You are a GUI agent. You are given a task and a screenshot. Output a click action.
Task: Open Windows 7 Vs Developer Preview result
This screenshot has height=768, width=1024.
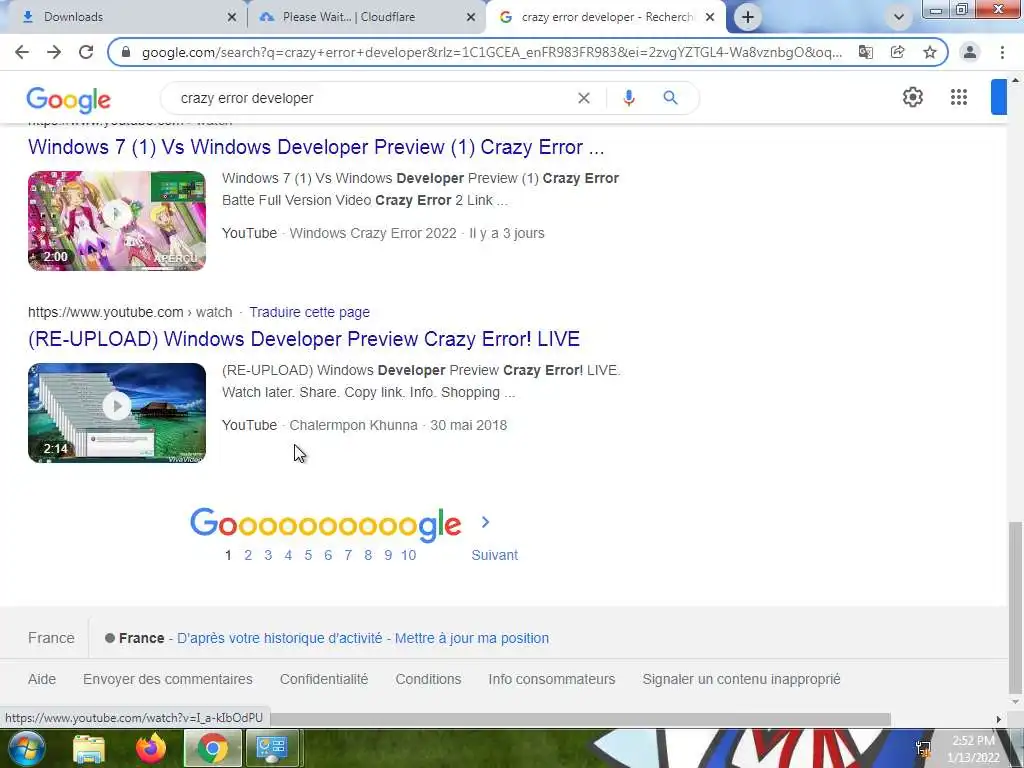(x=316, y=147)
